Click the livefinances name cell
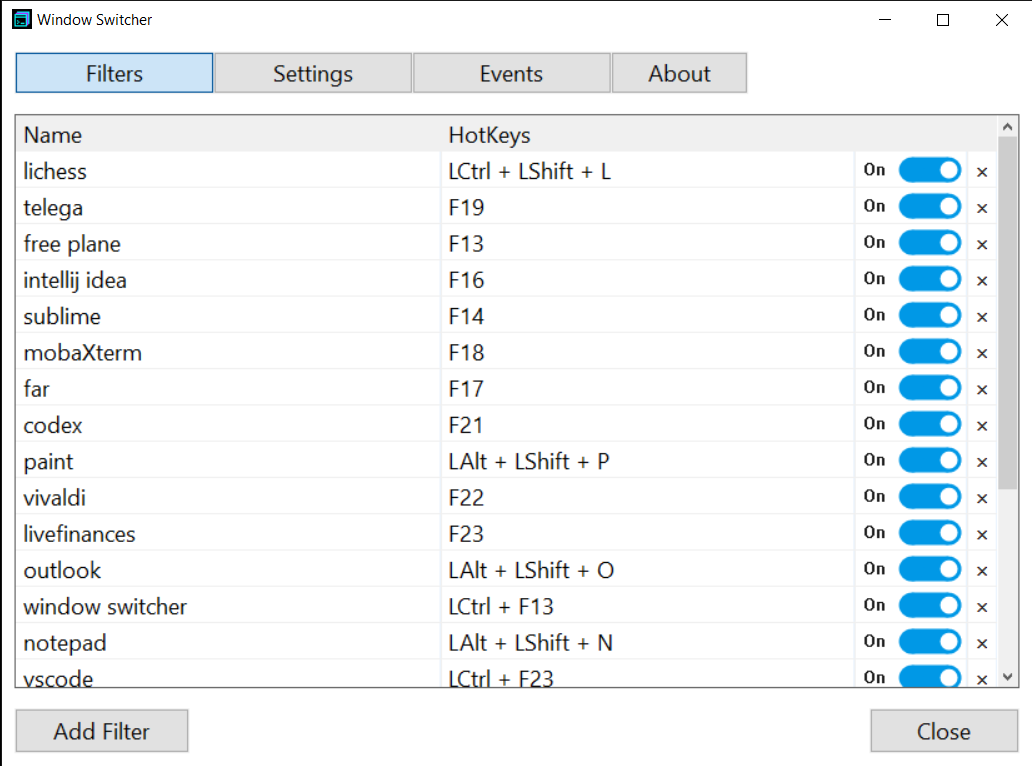The width and height of the screenshot is (1032, 766). 228,534
